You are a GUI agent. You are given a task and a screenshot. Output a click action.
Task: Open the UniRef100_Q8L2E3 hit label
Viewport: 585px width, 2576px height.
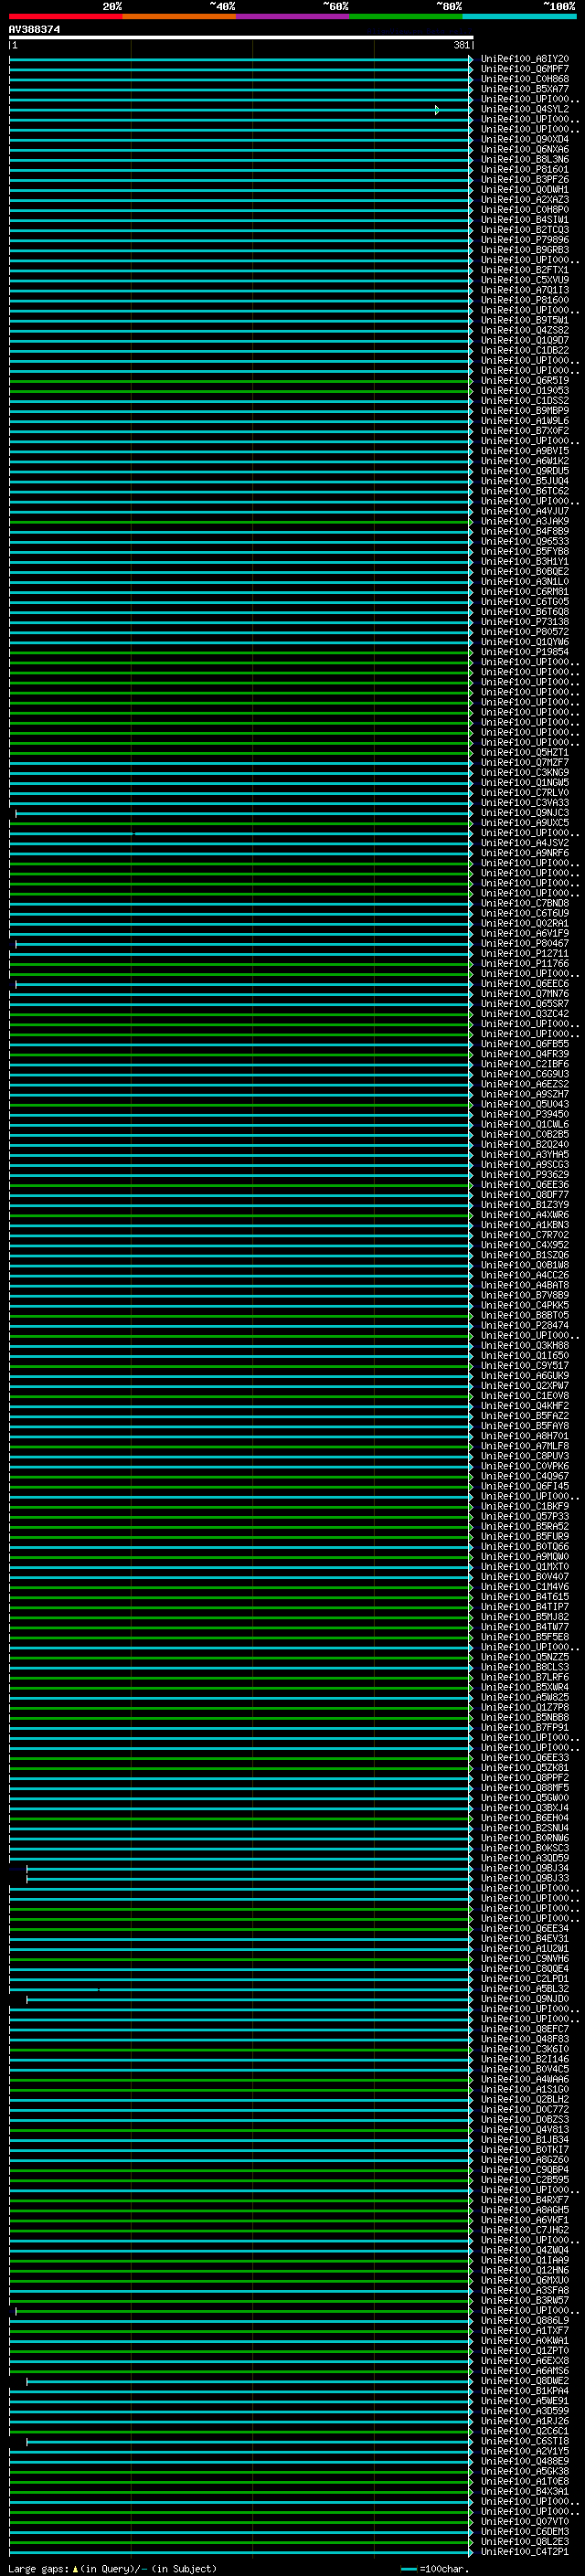[x=524, y=2541]
